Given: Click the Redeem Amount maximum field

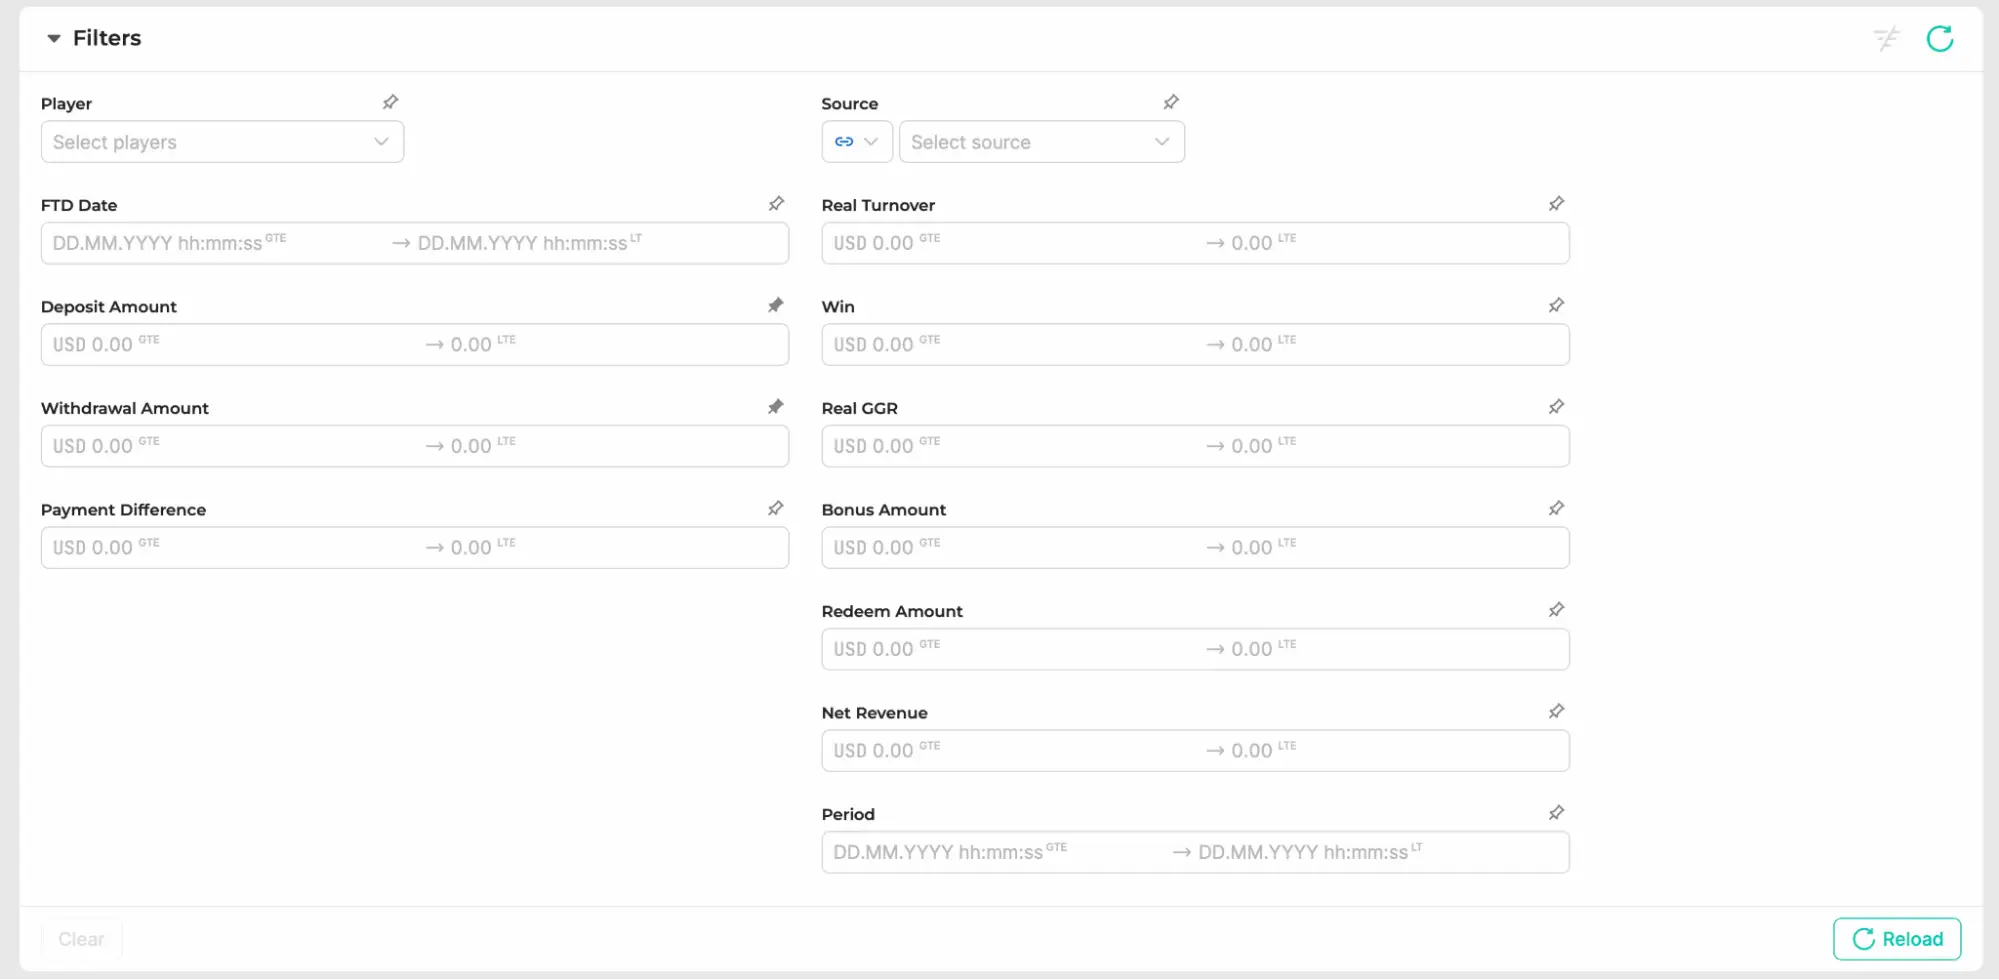Looking at the screenshot, I should [x=1397, y=649].
